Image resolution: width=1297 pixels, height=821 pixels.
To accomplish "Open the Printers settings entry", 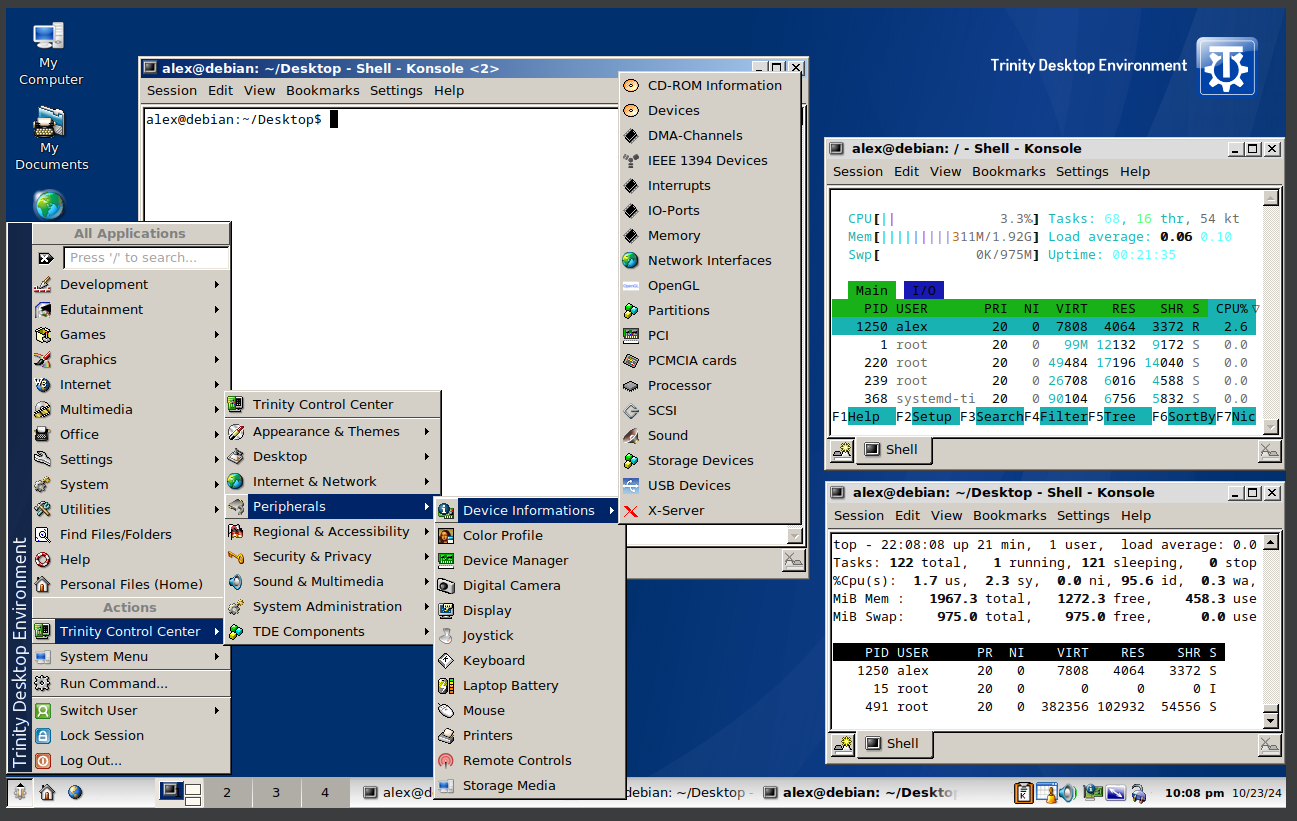I will tap(487, 736).
